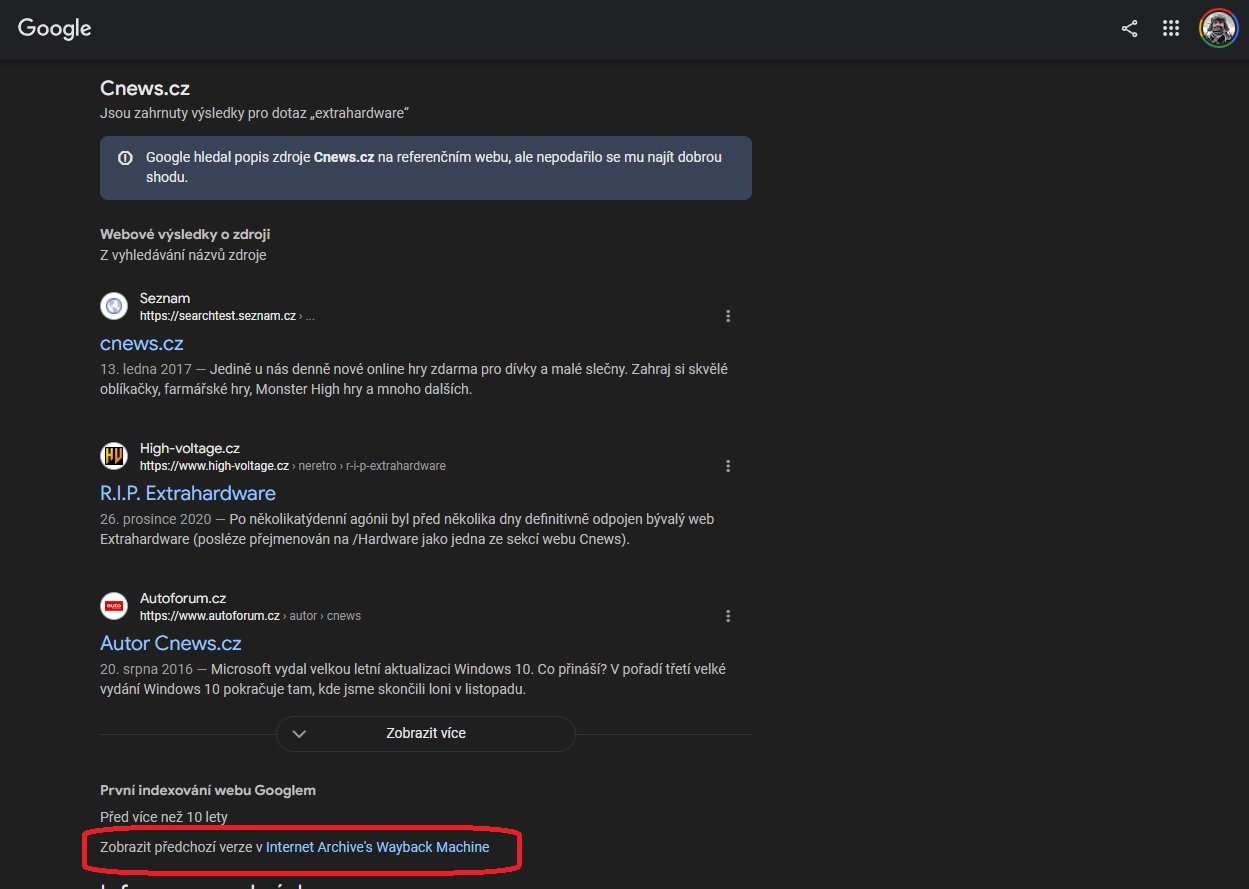Image resolution: width=1249 pixels, height=889 pixels.
Task: Click the searchtest.seznam.cz URL text
Action: (224, 315)
